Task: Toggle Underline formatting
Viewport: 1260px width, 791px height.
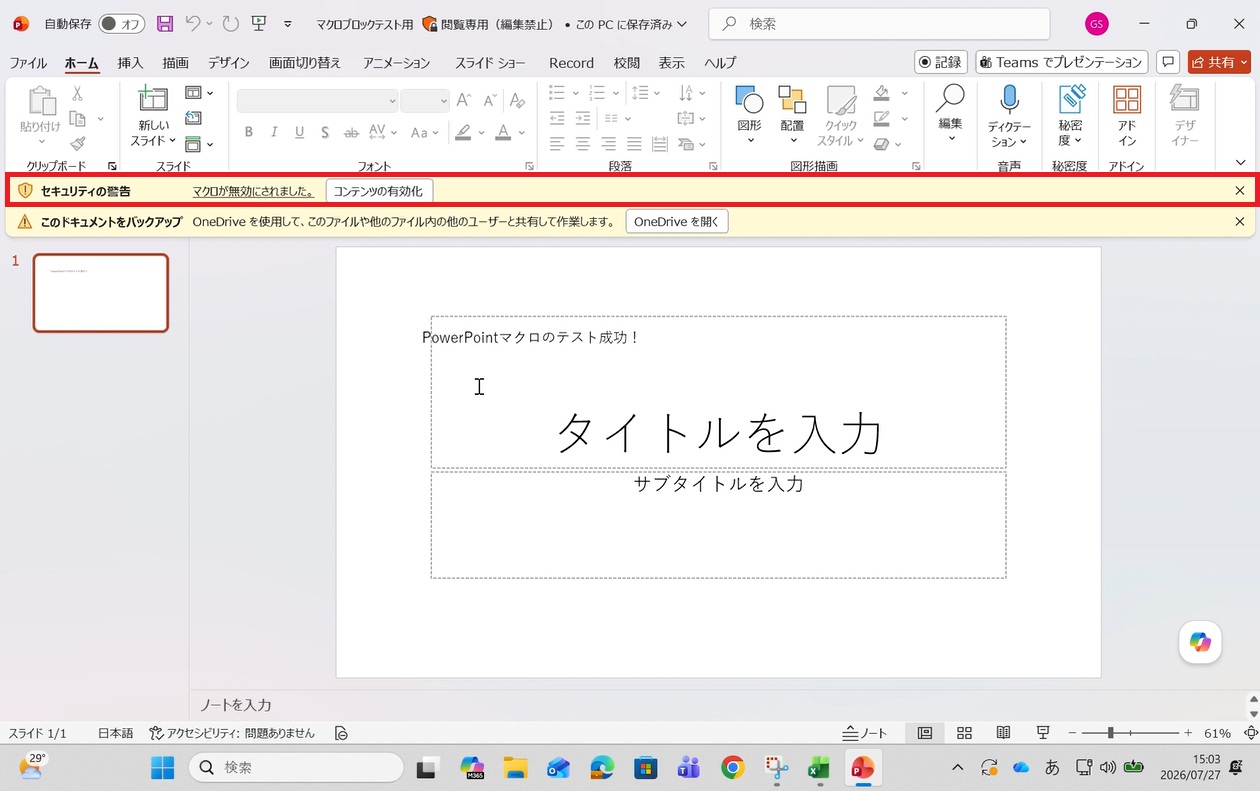Action: coord(299,132)
